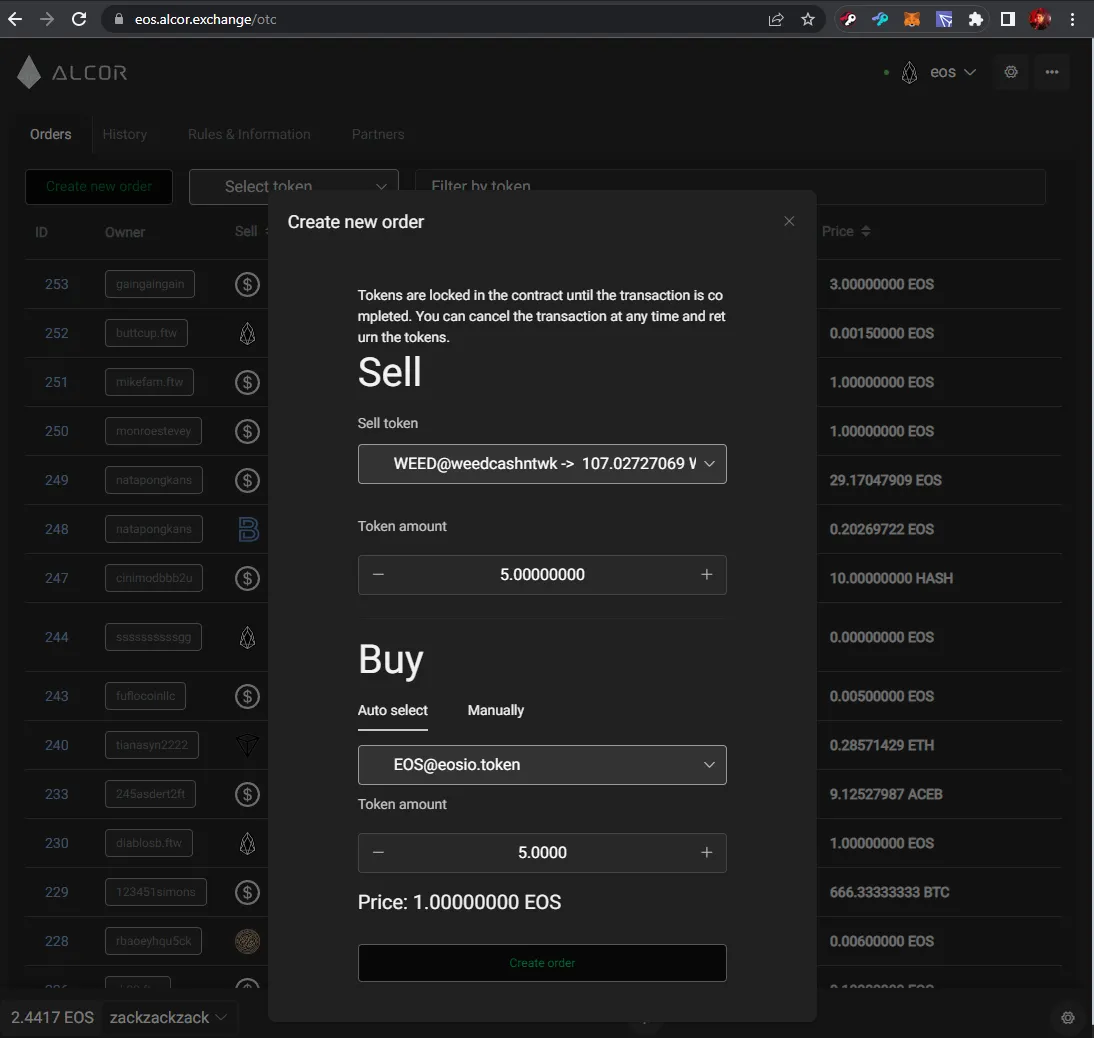Click the dollar token icon in row 250

click(x=247, y=431)
